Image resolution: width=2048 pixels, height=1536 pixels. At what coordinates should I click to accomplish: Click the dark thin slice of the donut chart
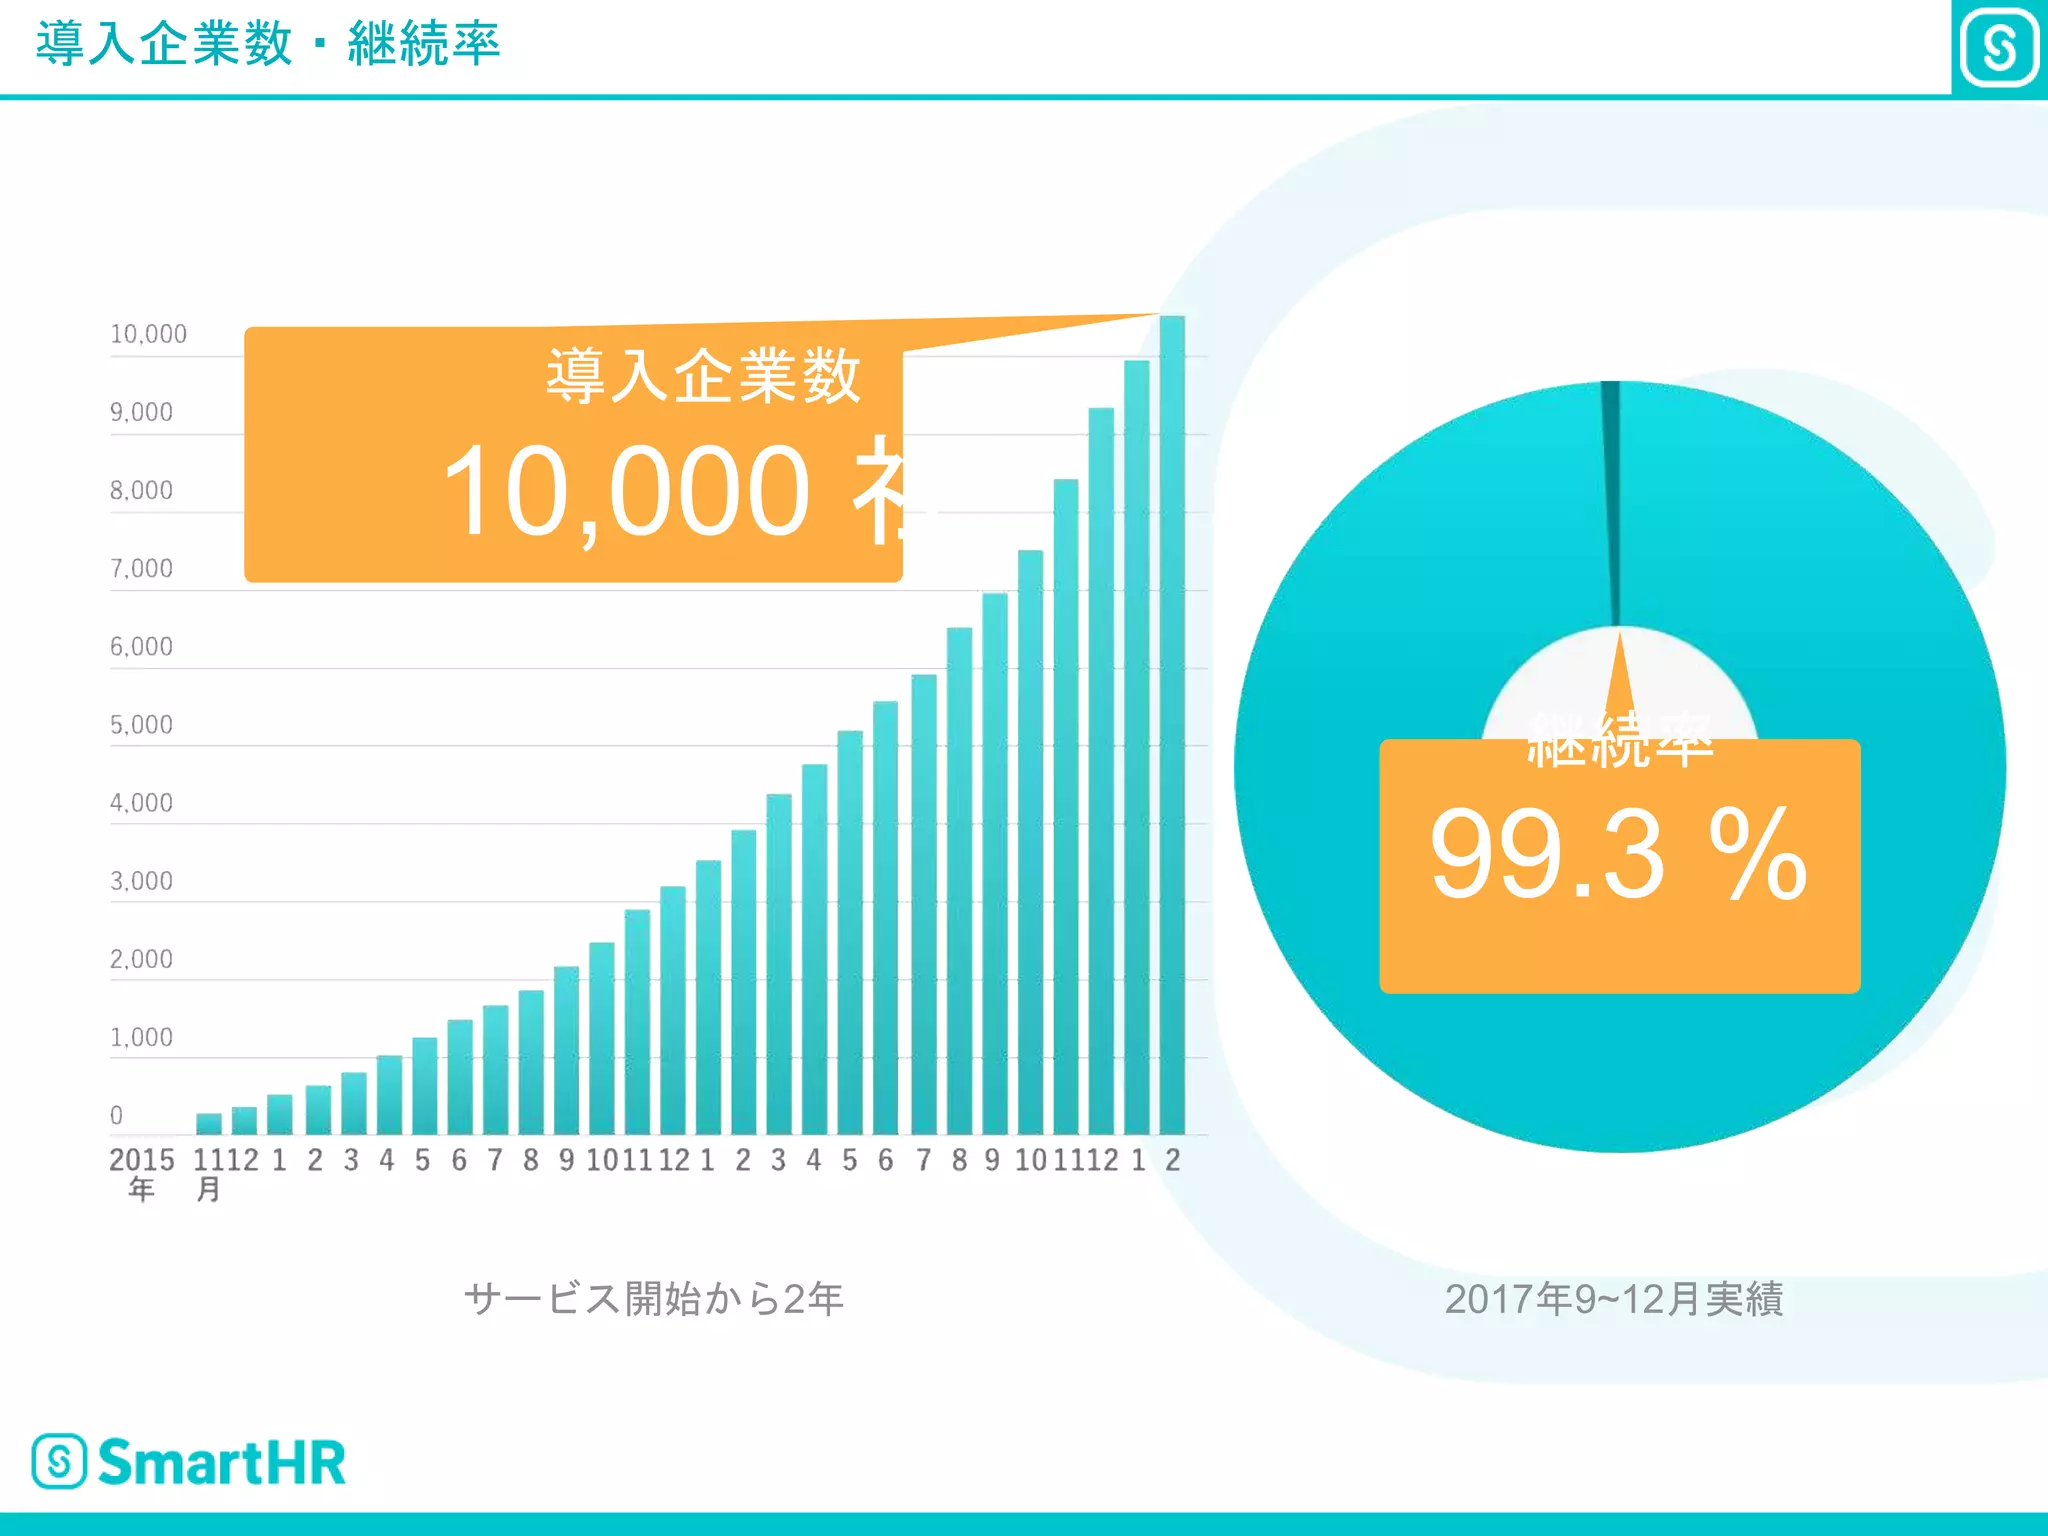click(x=1611, y=500)
